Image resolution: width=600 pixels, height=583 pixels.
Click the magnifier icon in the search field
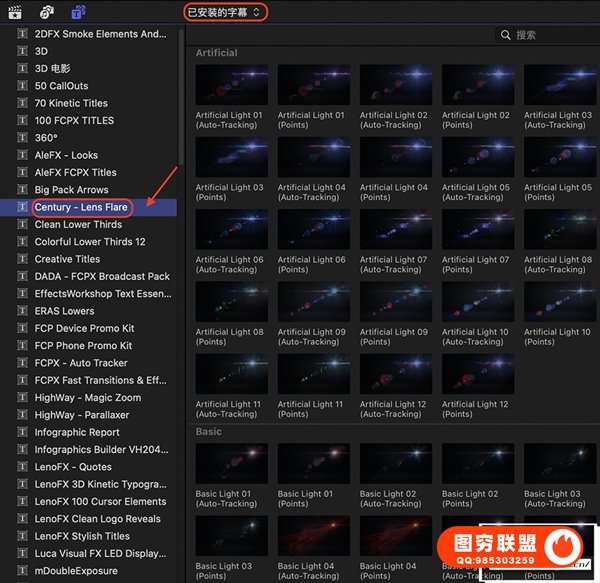506,35
